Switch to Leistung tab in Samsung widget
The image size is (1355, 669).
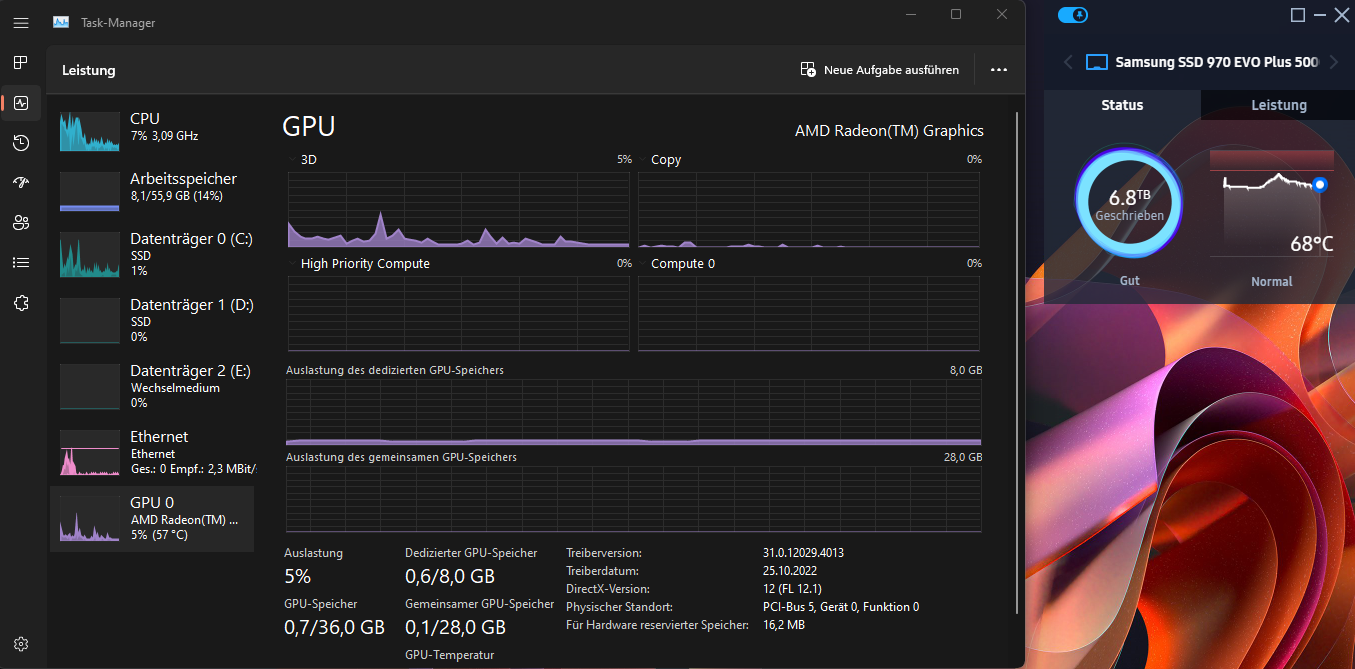pyautogui.click(x=1279, y=105)
